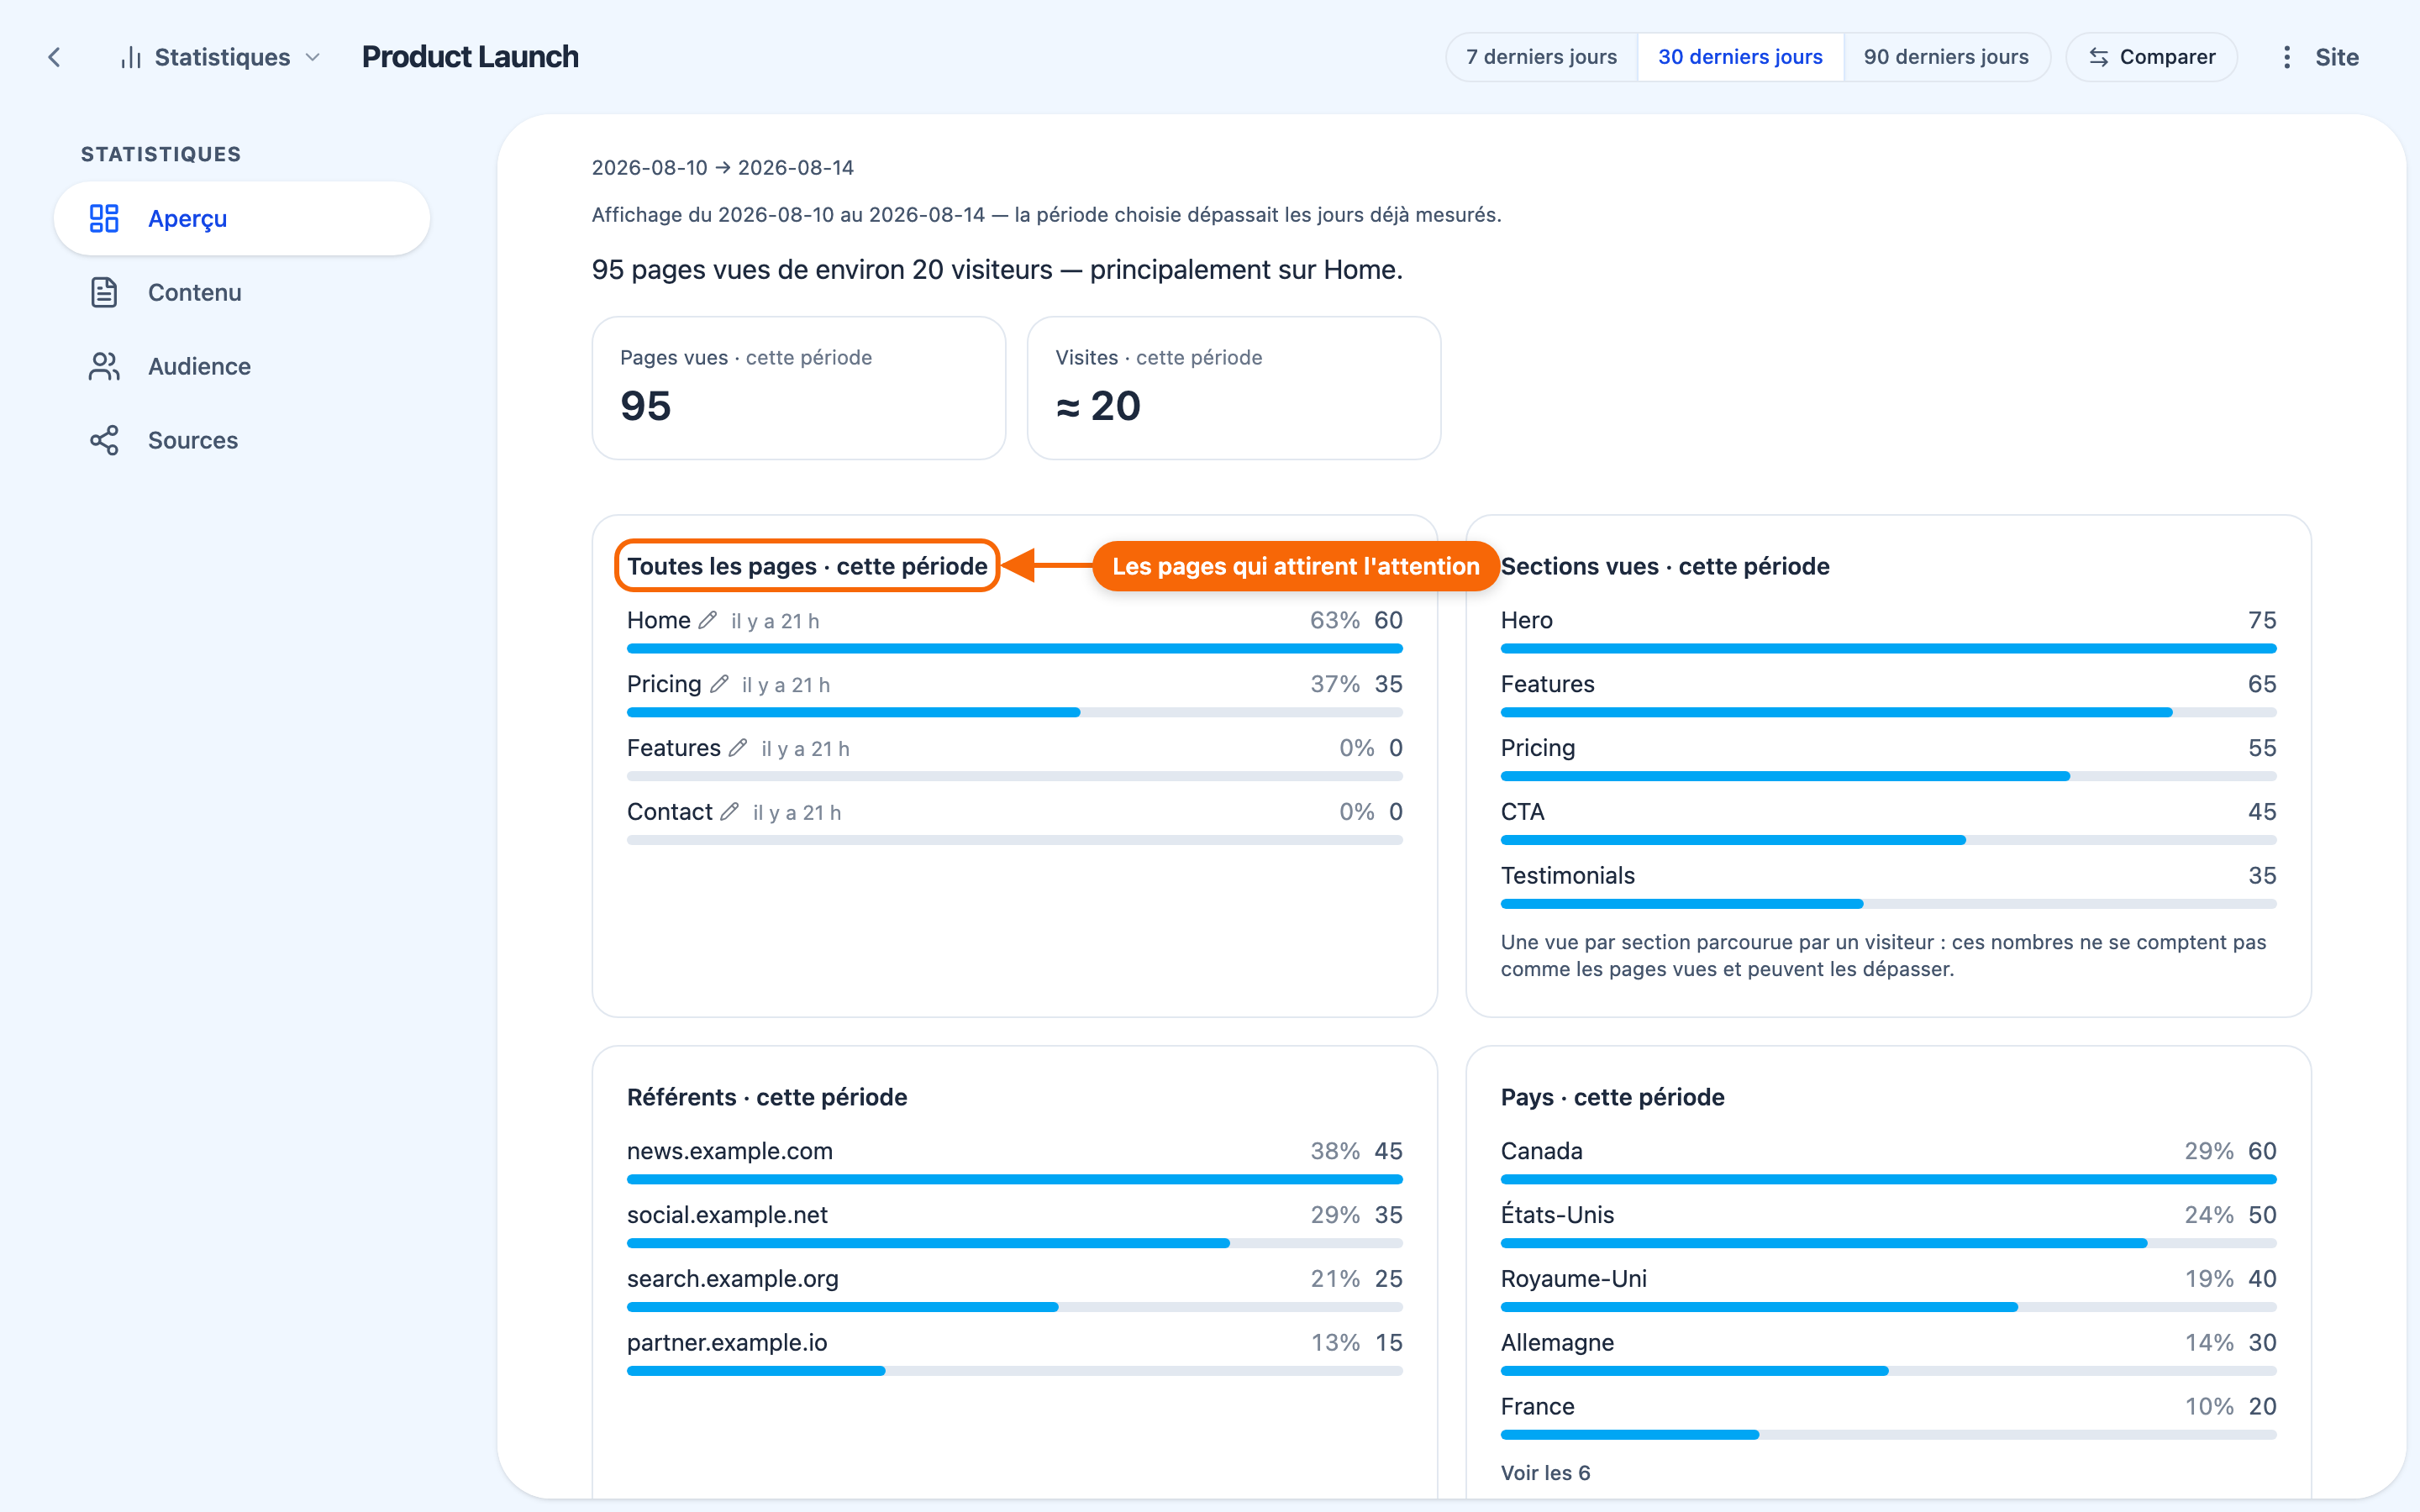
Task: Click the back arrow icon
Action: point(55,57)
